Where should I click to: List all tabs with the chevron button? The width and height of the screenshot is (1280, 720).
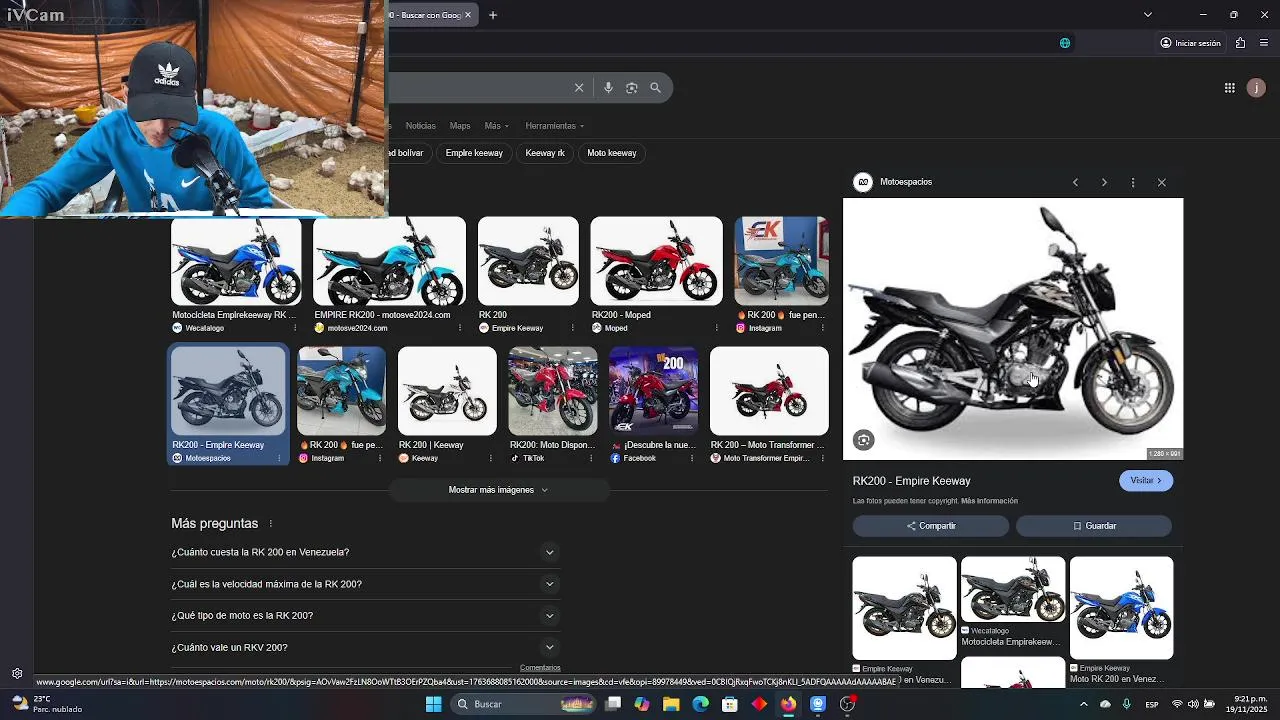(x=1147, y=15)
